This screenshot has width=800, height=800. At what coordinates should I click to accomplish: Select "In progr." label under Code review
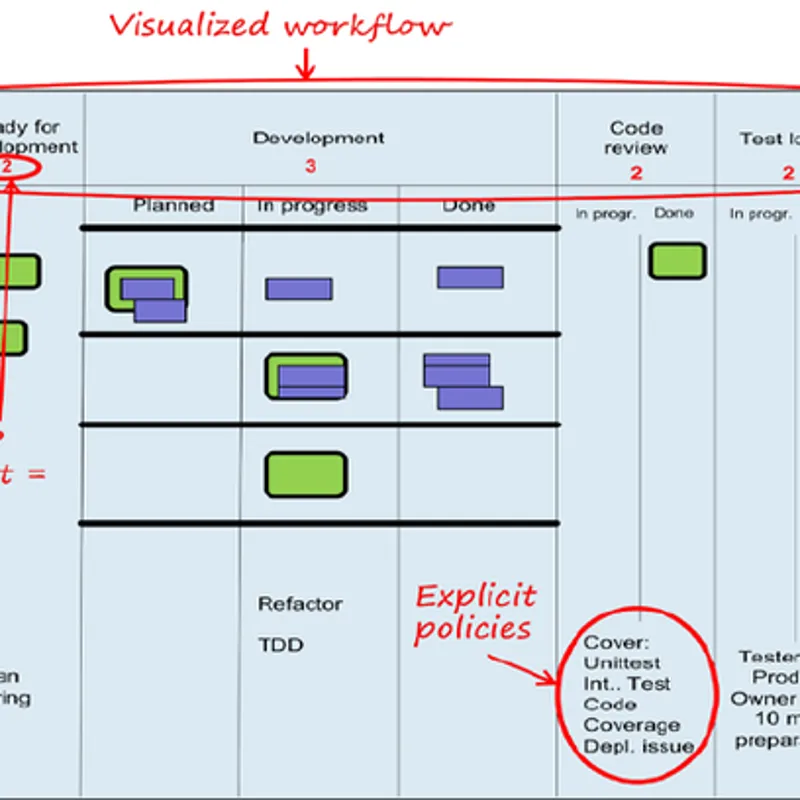(x=606, y=214)
